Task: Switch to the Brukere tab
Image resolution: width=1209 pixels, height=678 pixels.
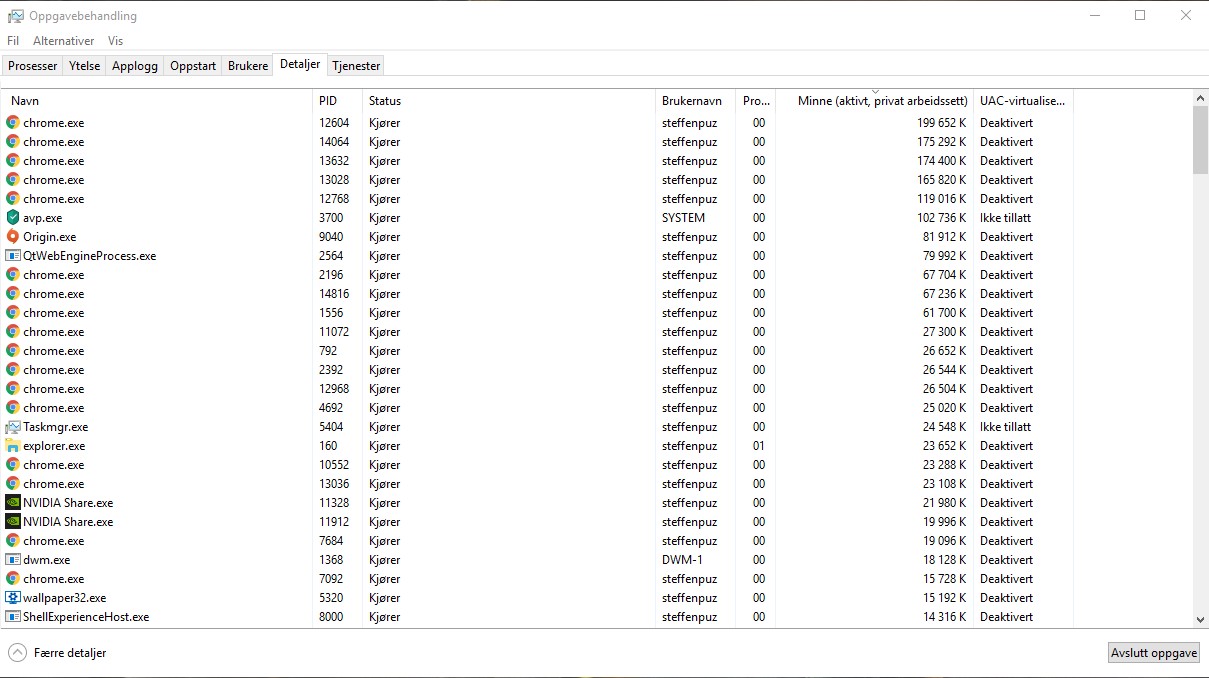Action: [x=248, y=66]
